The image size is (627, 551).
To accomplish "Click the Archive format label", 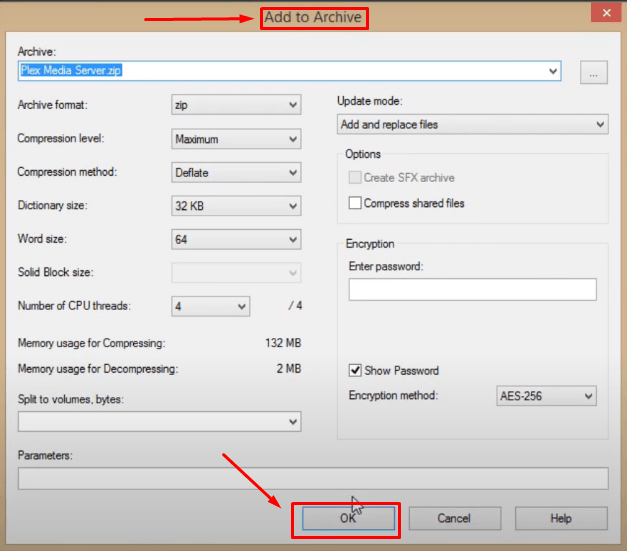I will [52, 105].
